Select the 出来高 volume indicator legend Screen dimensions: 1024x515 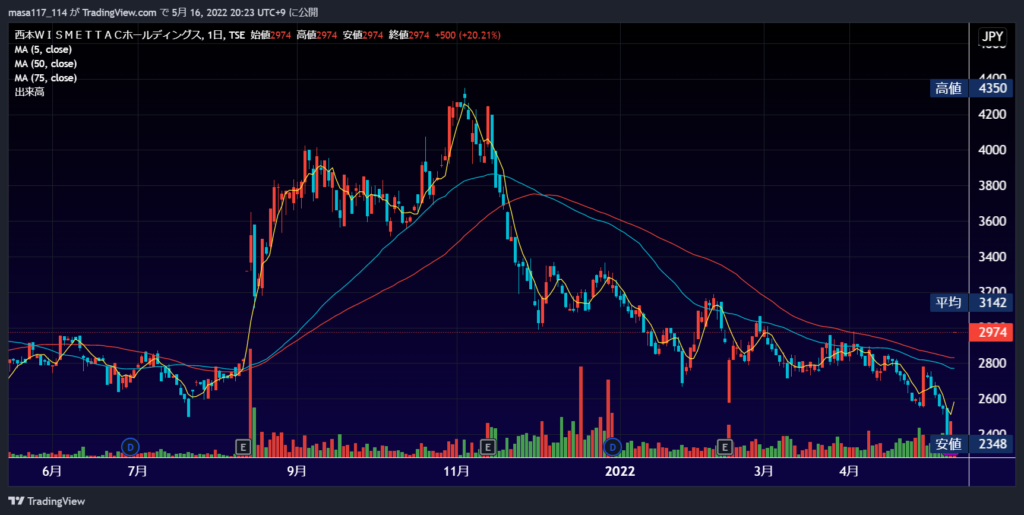click(29, 93)
